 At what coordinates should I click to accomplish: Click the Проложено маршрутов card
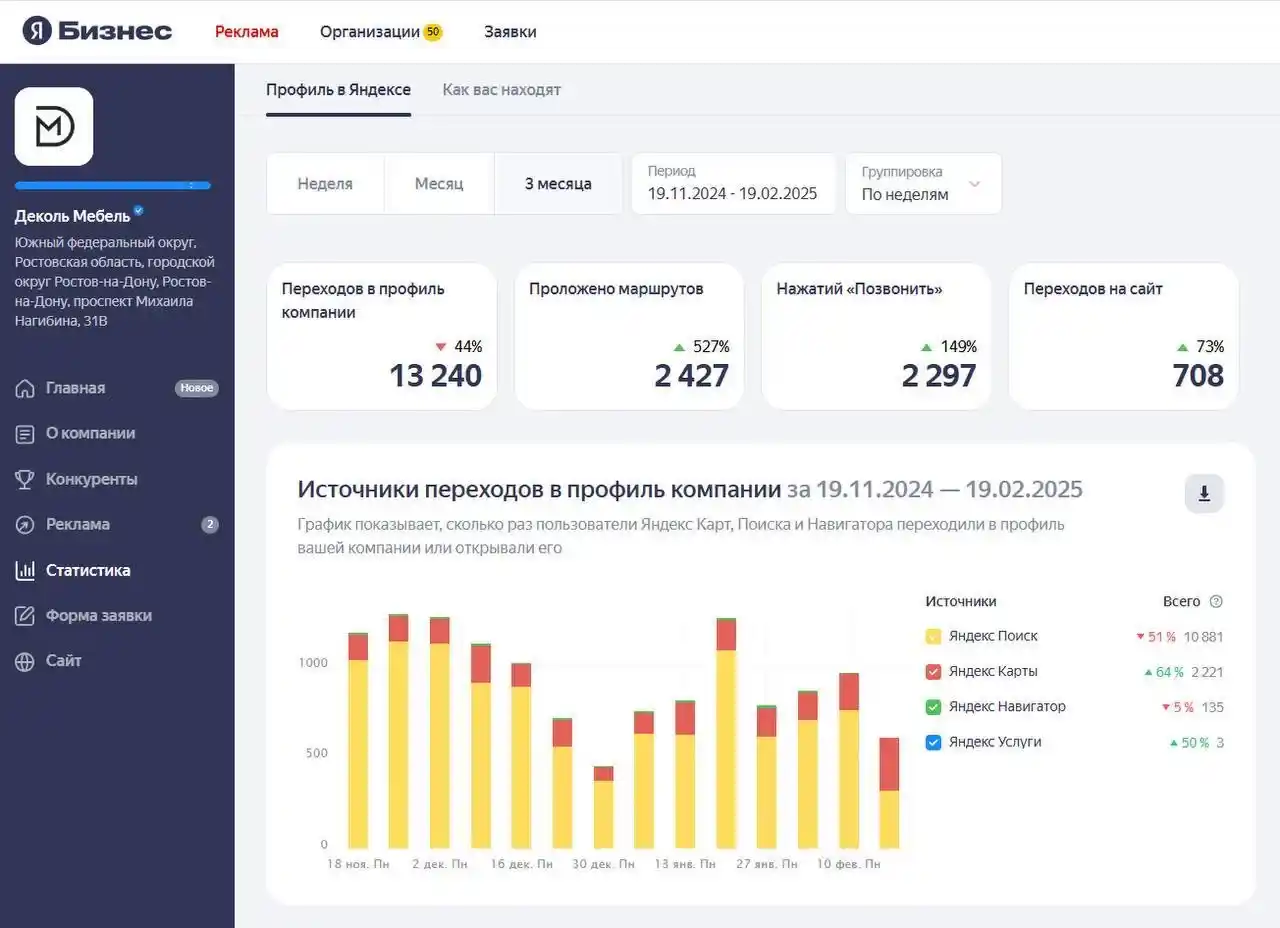pyautogui.click(x=629, y=337)
